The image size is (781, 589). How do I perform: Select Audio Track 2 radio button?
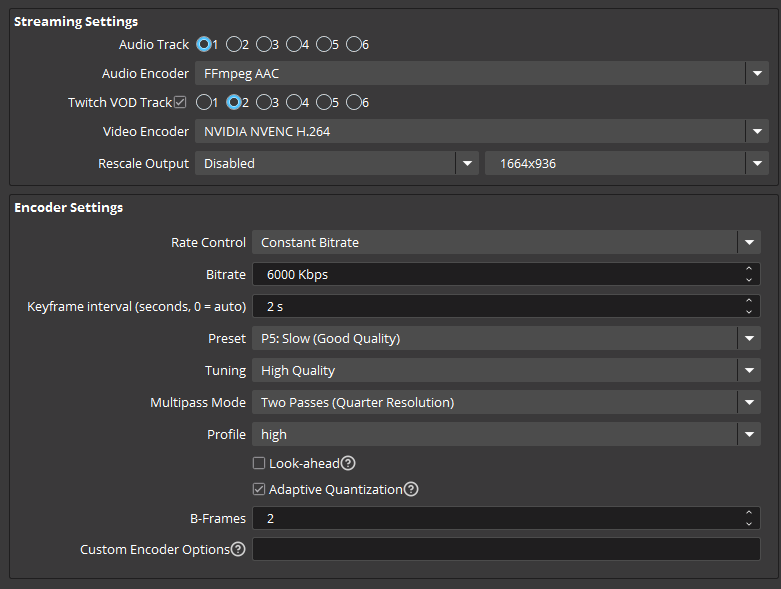(x=234, y=44)
